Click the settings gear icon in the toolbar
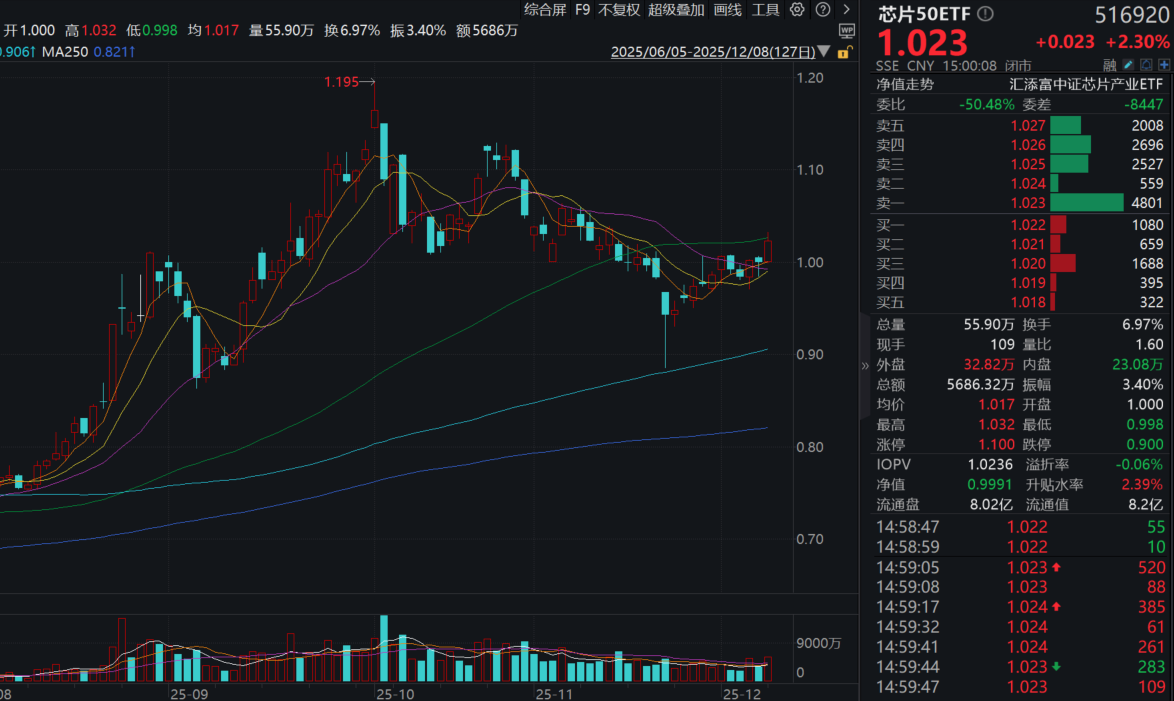Viewport: 1174px width, 701px height. click(797, 10)
